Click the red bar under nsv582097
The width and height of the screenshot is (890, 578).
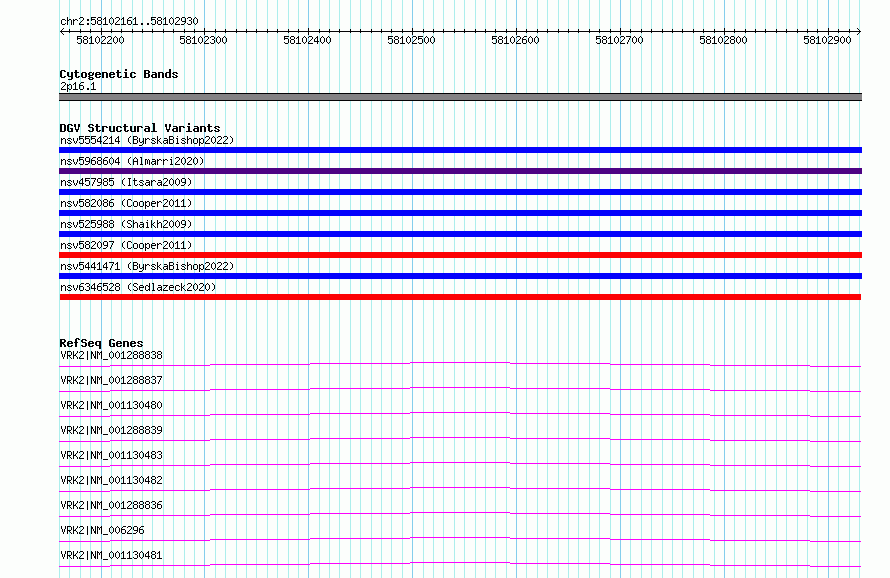[x=460, y=255]
